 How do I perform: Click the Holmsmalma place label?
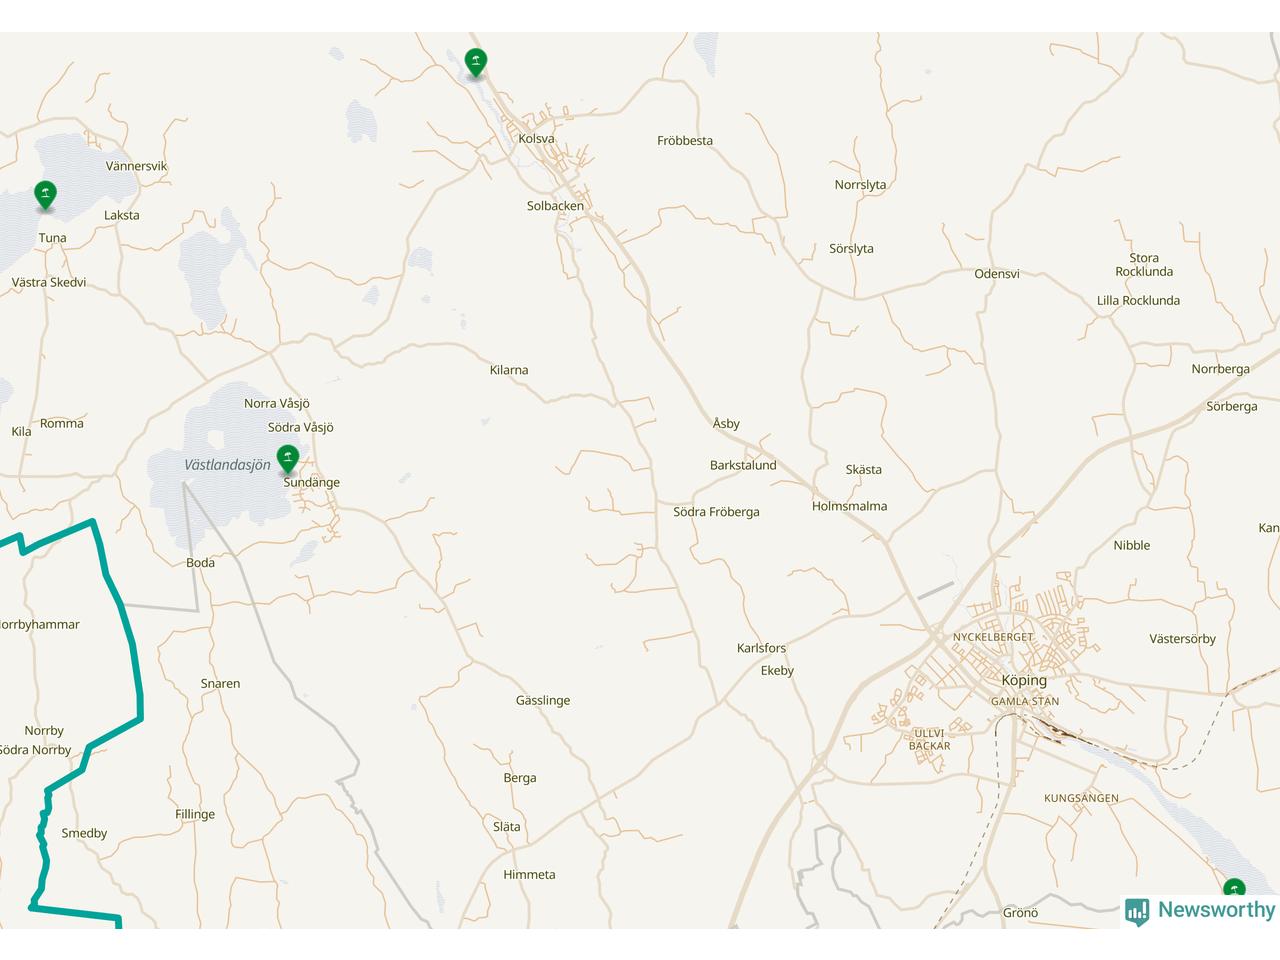click(x=849, y=506)
